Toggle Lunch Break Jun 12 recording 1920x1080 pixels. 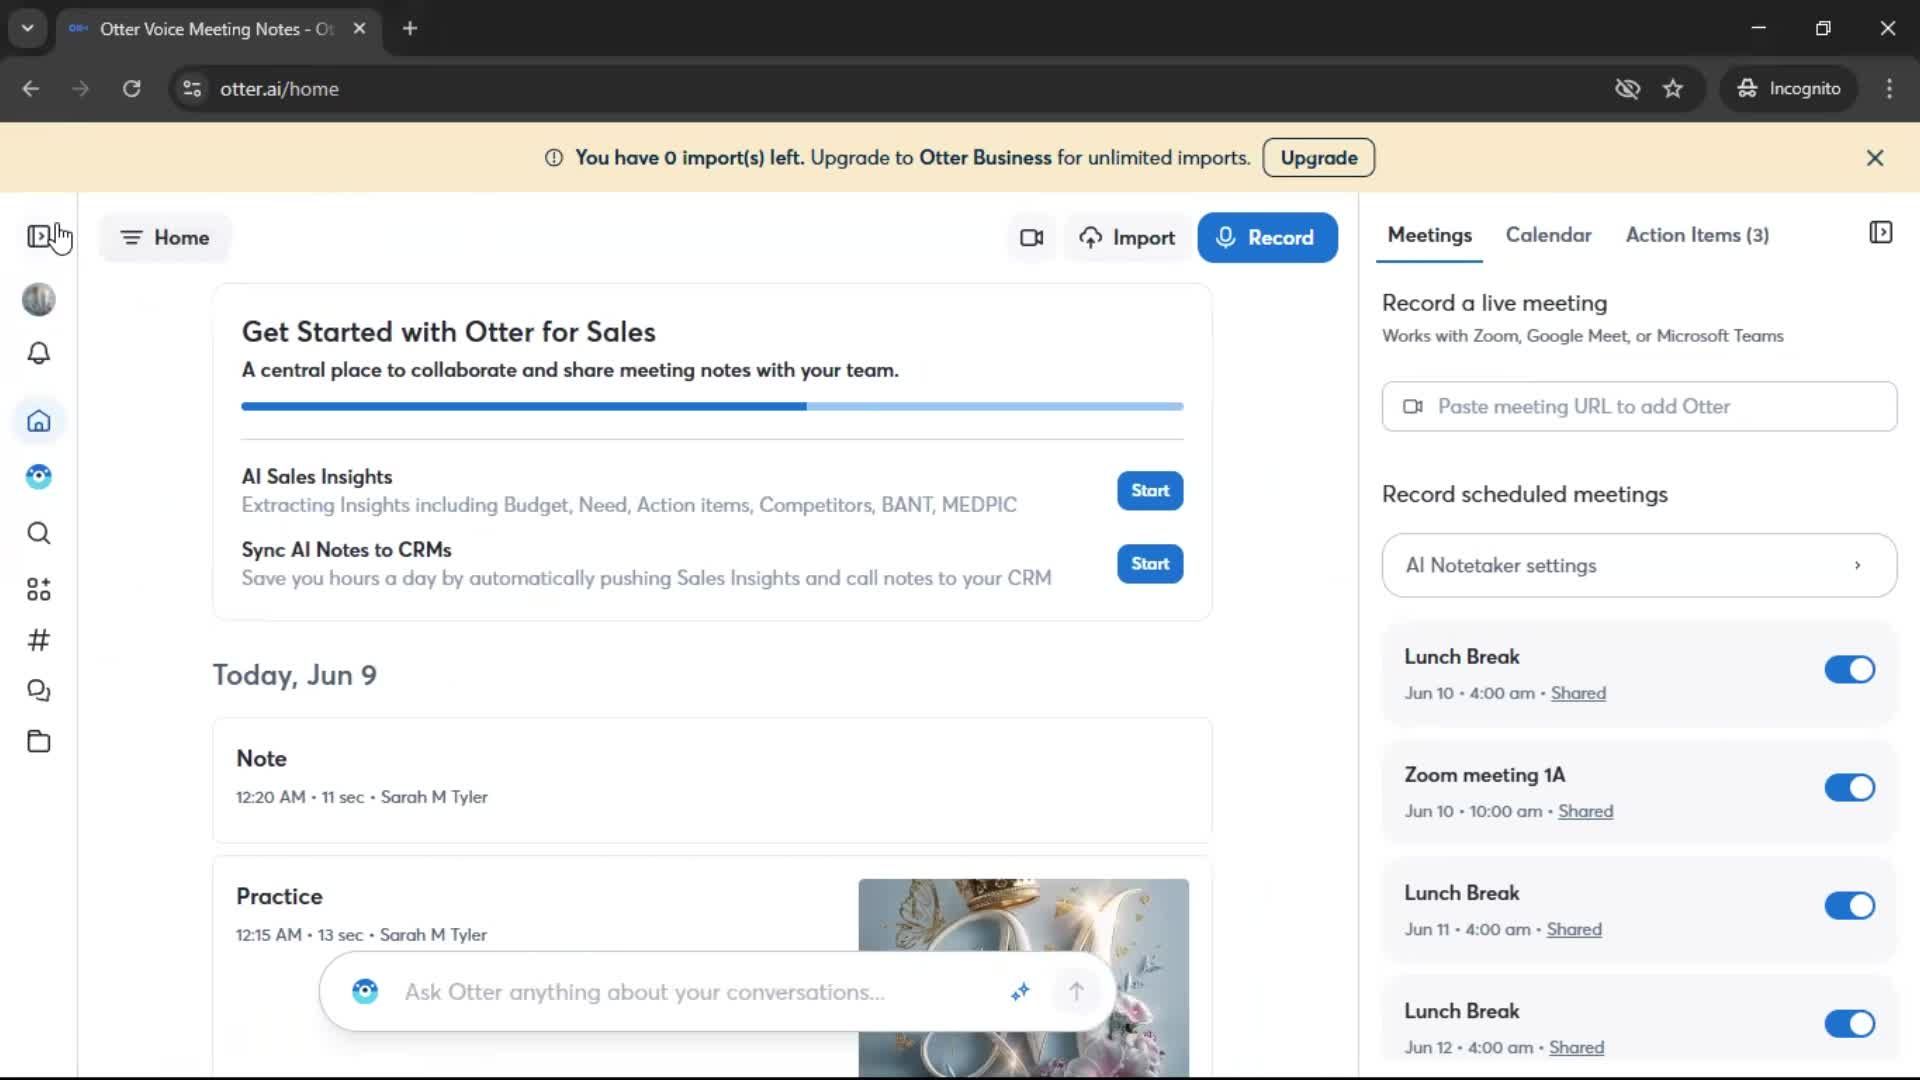1849,1024
